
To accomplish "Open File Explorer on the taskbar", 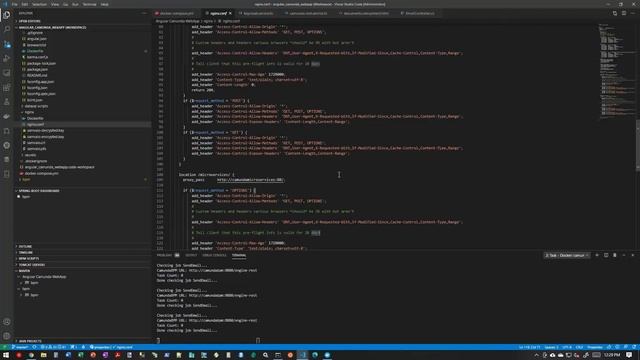I will coord(43,355).
